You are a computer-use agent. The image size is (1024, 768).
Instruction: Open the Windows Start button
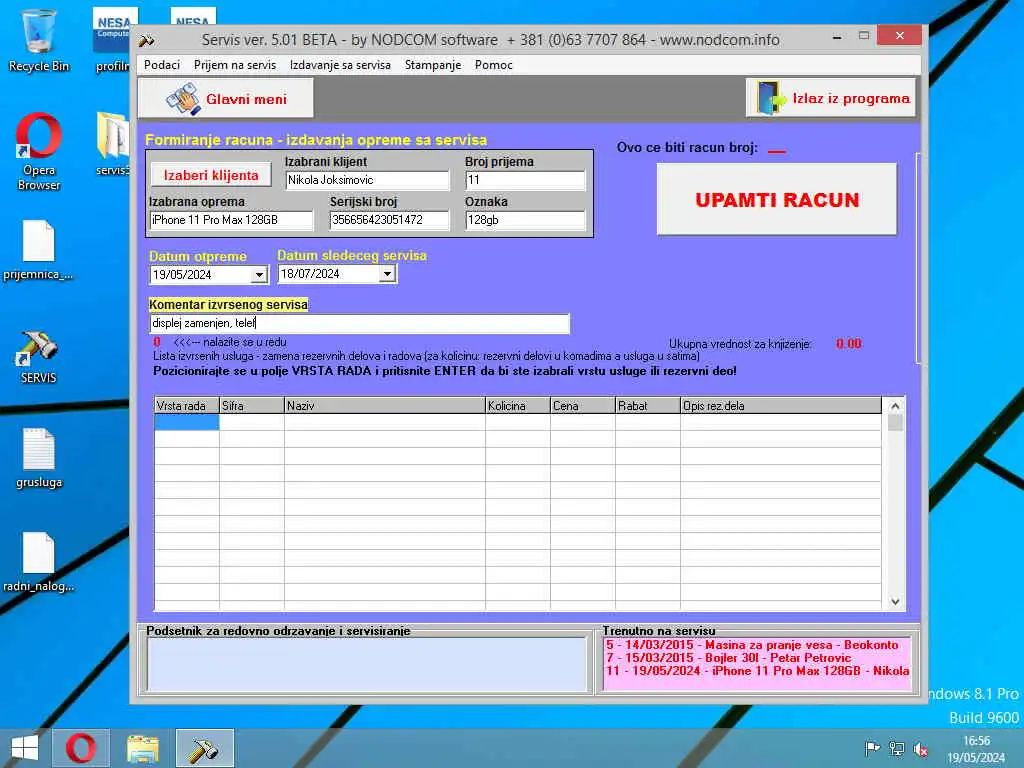click(25, 748)
